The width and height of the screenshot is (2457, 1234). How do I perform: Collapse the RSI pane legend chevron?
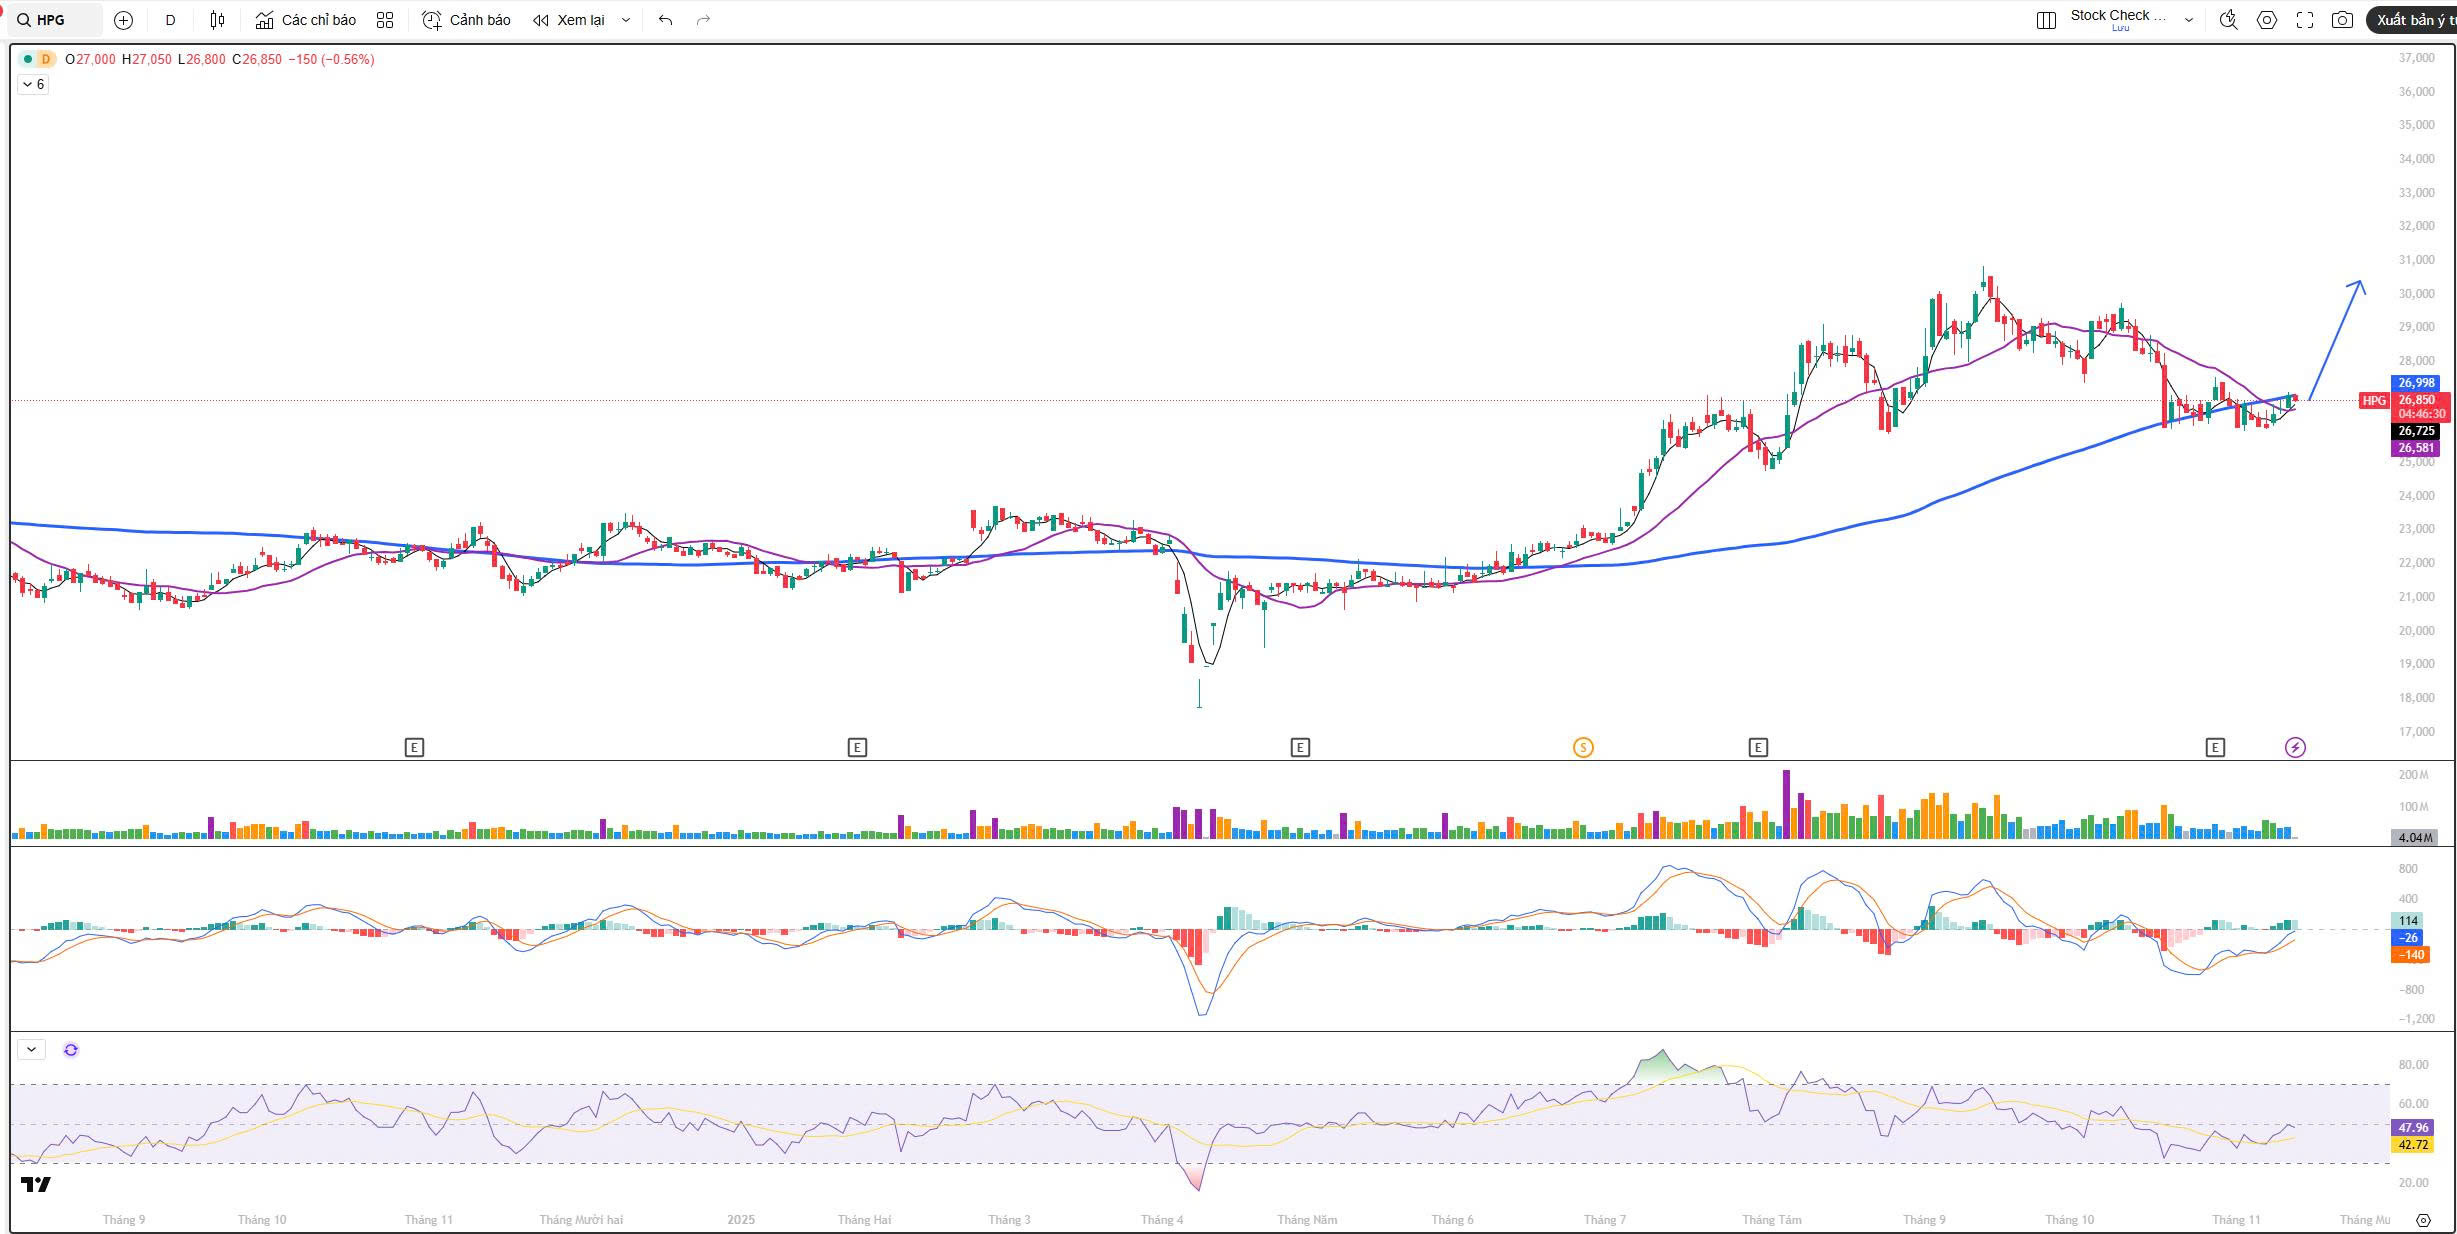point(31,1050)
